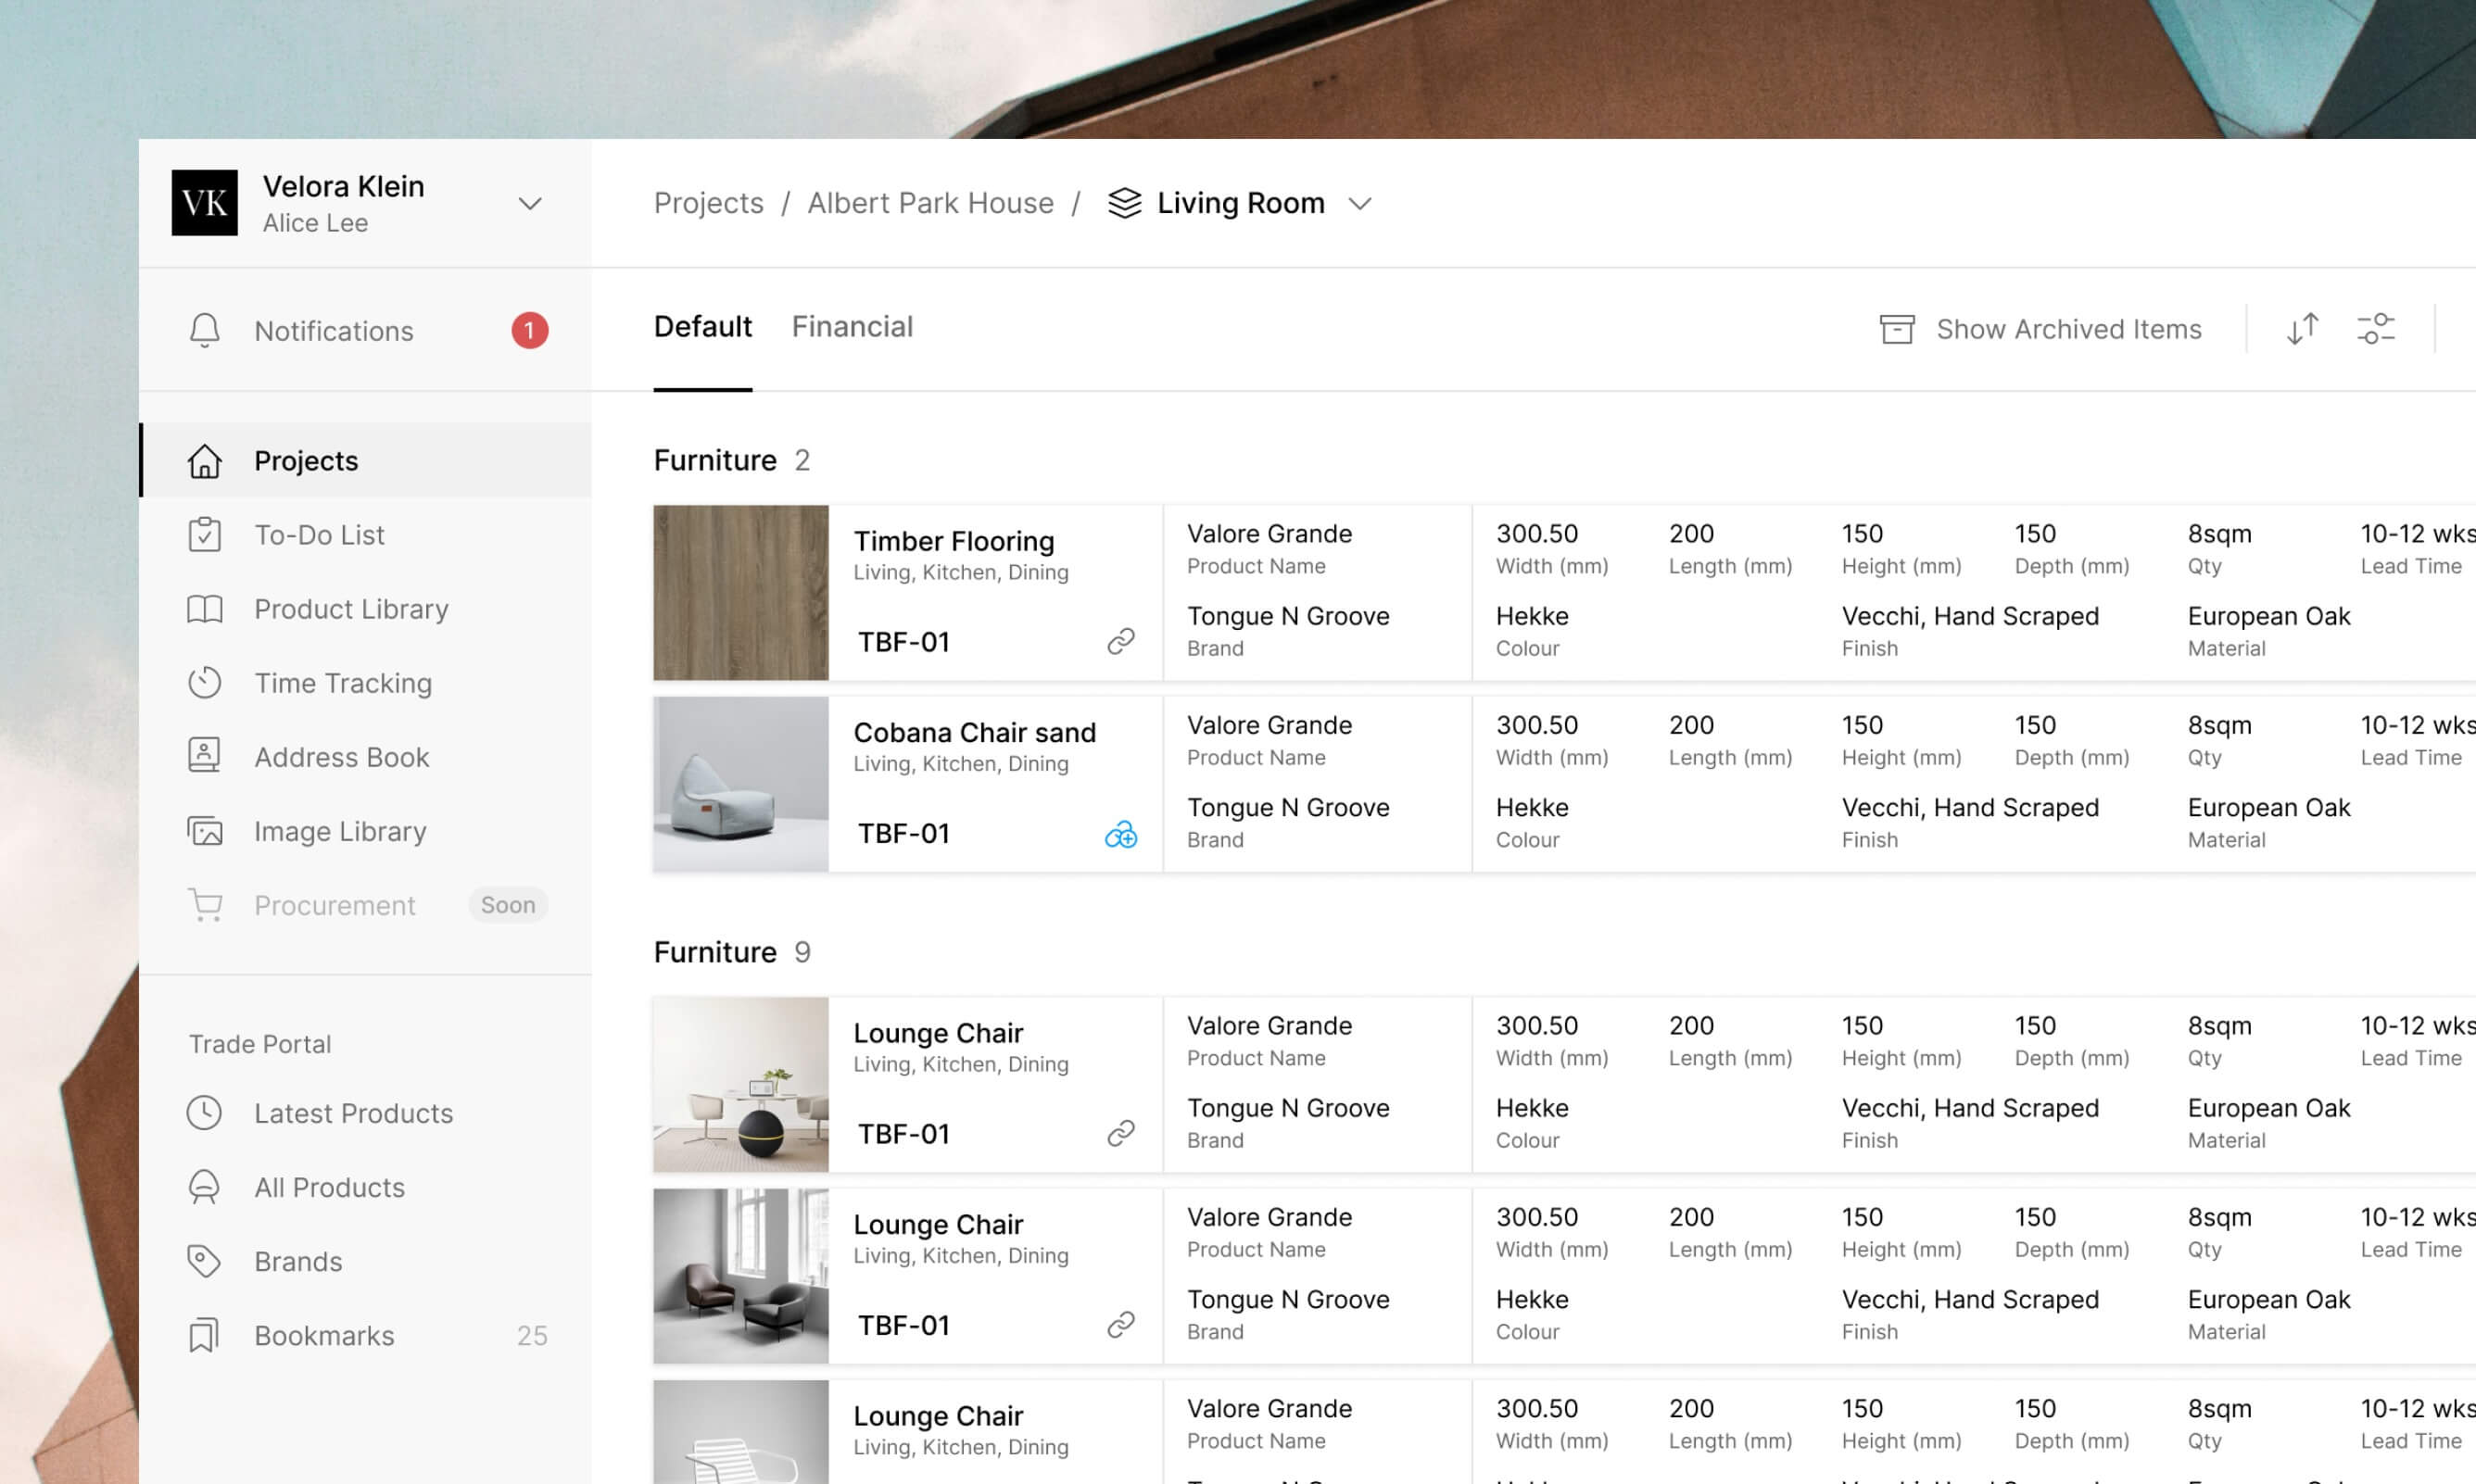Collapse the Furniture 9 section header

715,952
